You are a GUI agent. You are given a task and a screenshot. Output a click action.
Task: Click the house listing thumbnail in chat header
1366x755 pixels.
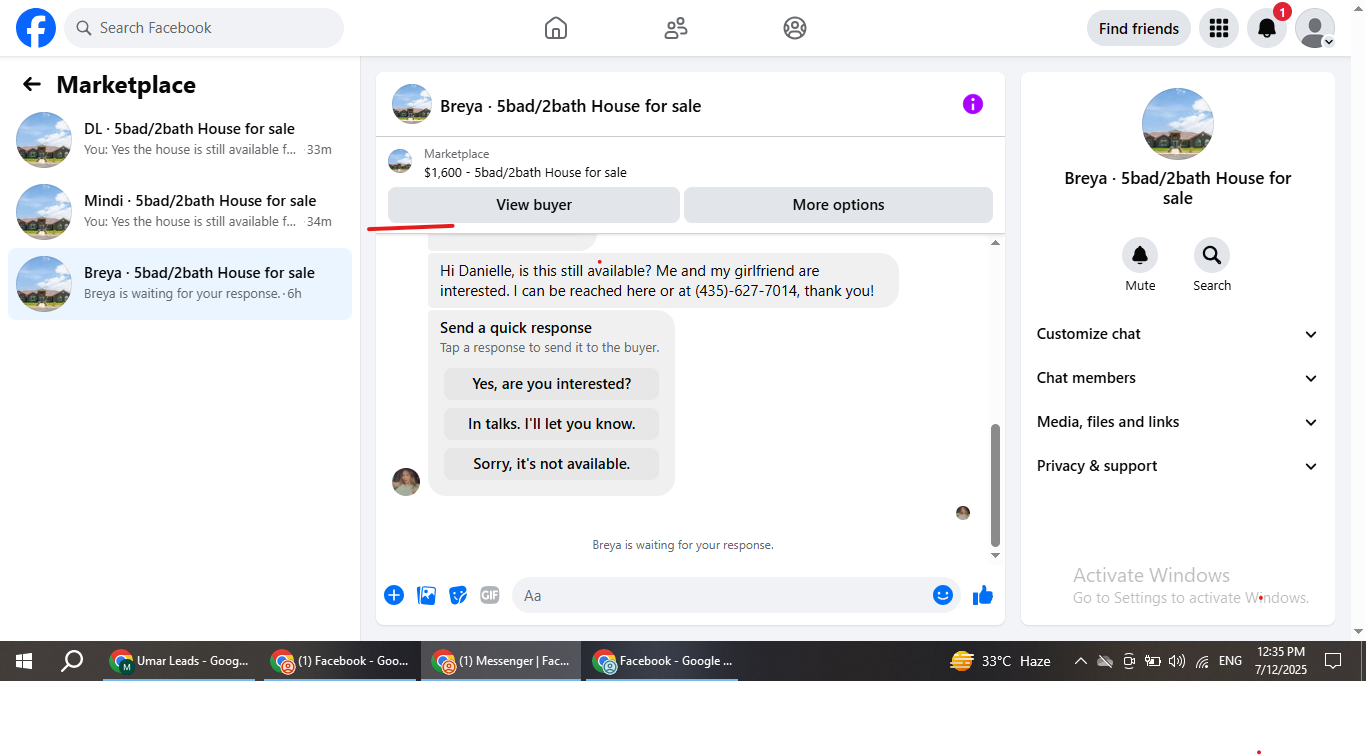pos(412,104)
